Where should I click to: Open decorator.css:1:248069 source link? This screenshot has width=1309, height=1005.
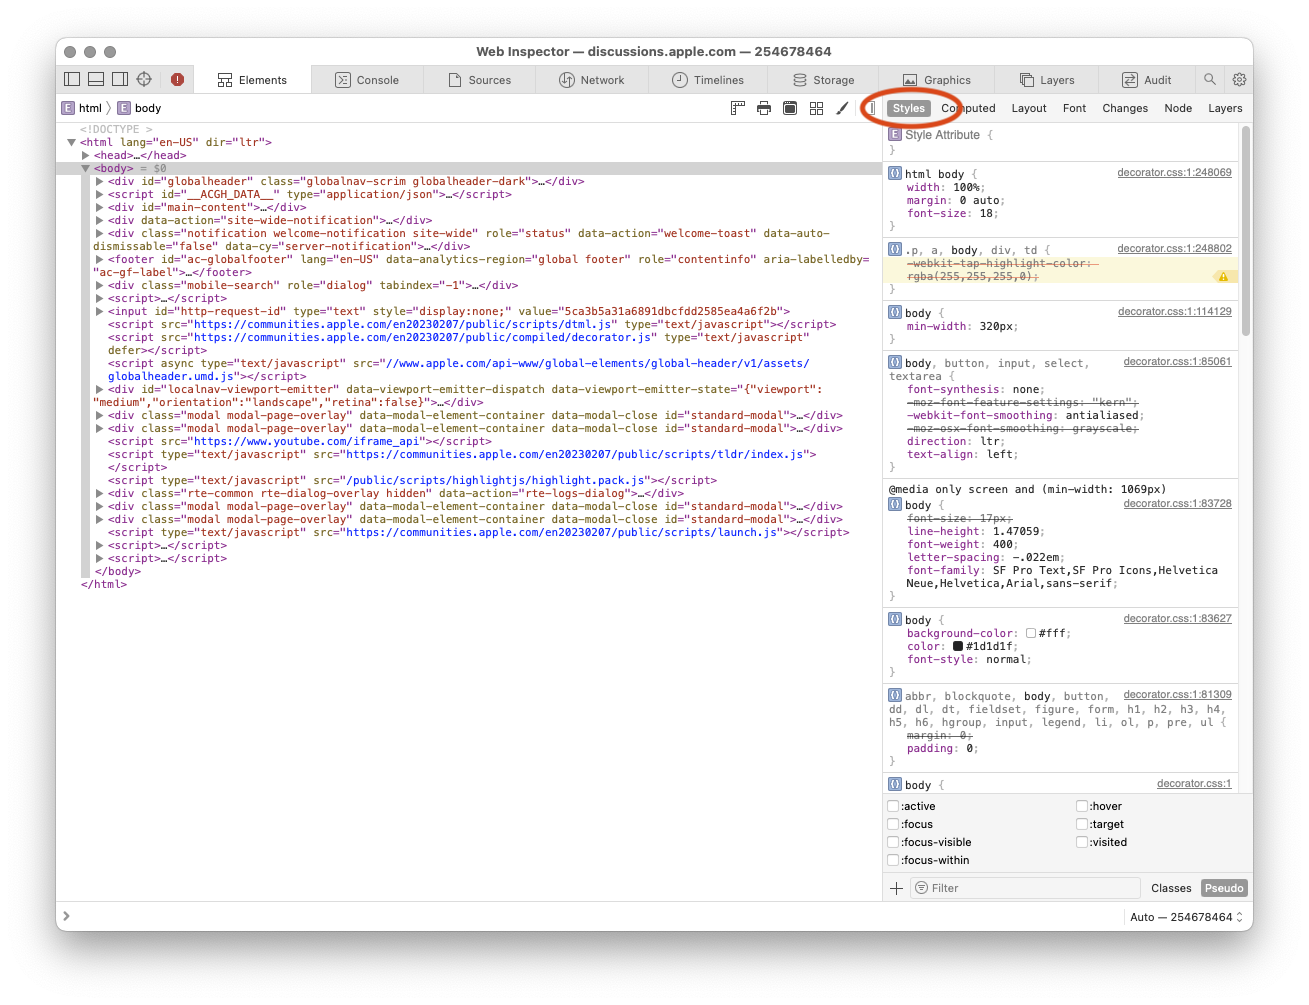[x=1174, y=173]
